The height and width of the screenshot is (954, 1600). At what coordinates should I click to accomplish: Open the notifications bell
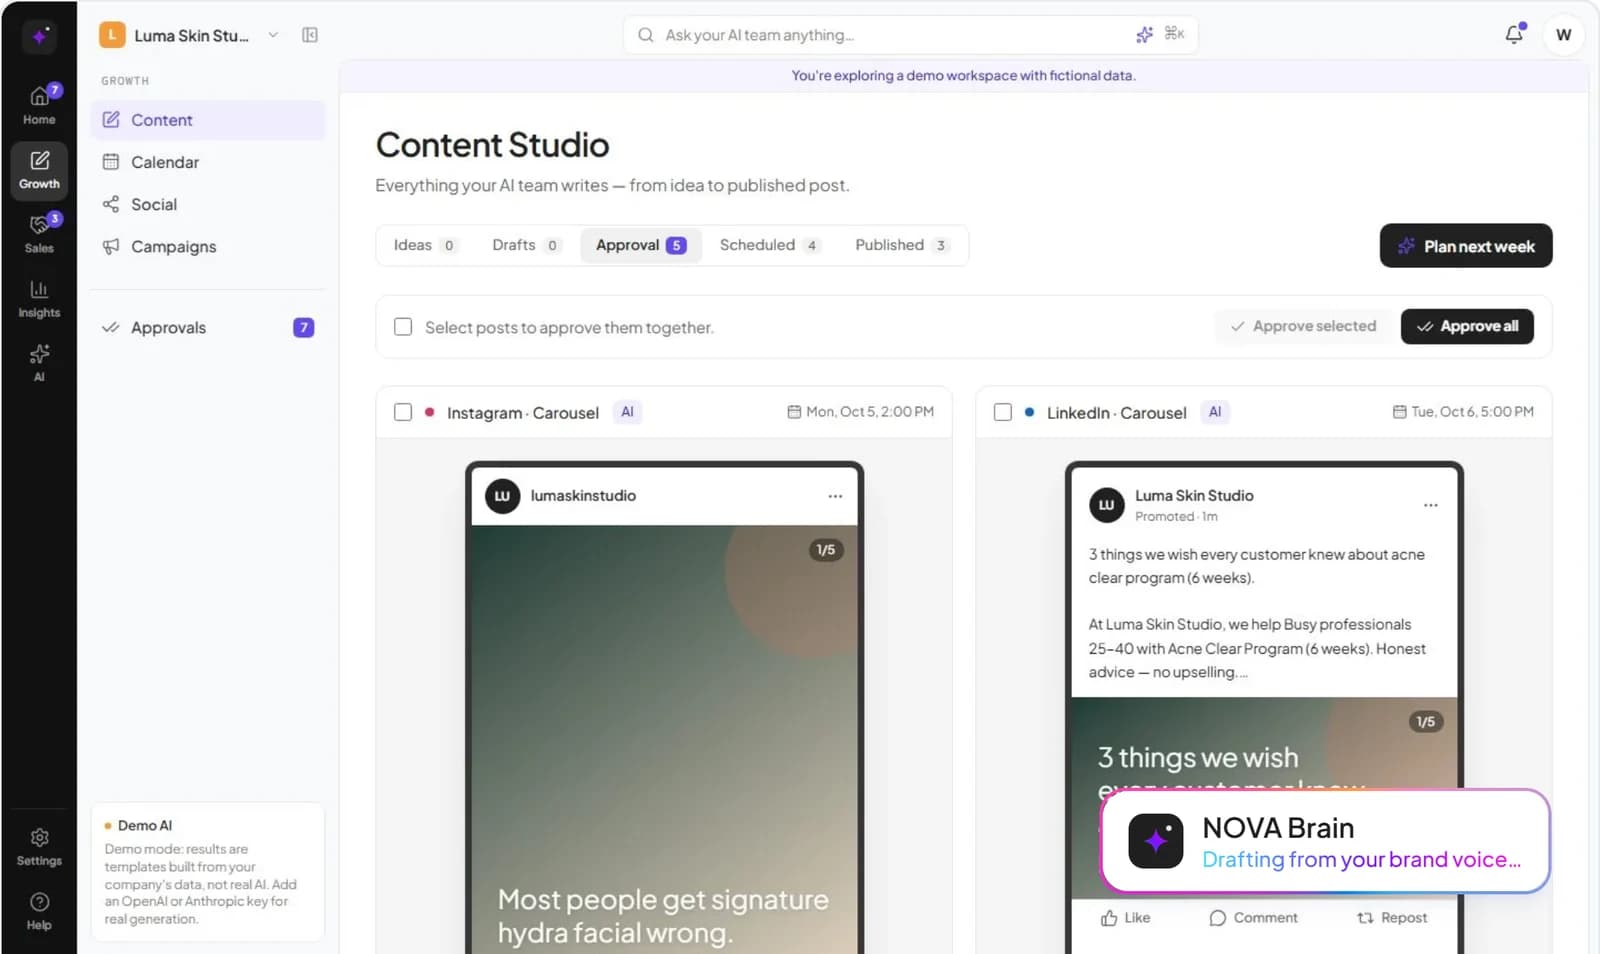1514,35
